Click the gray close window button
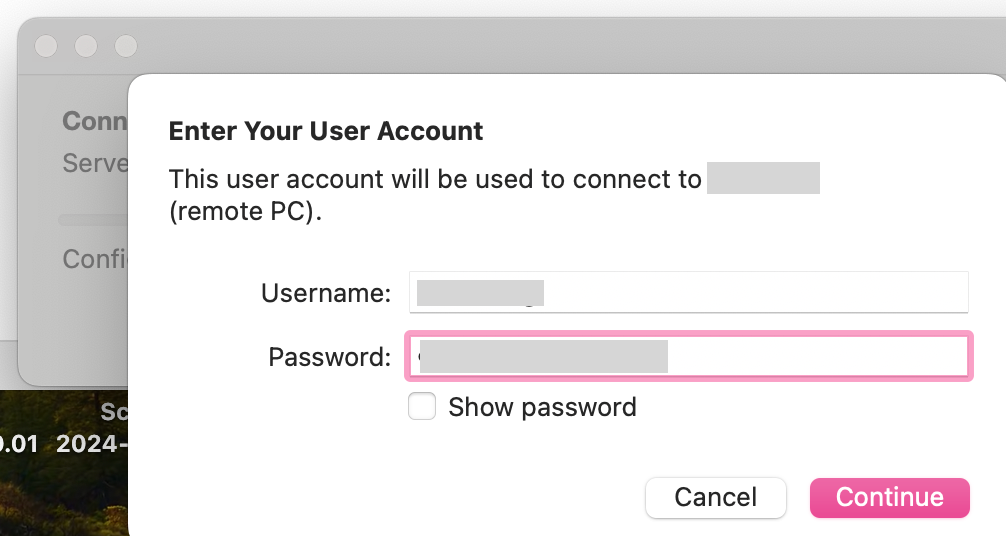Viewport: 1006px width, 536px height. [46, 46]
